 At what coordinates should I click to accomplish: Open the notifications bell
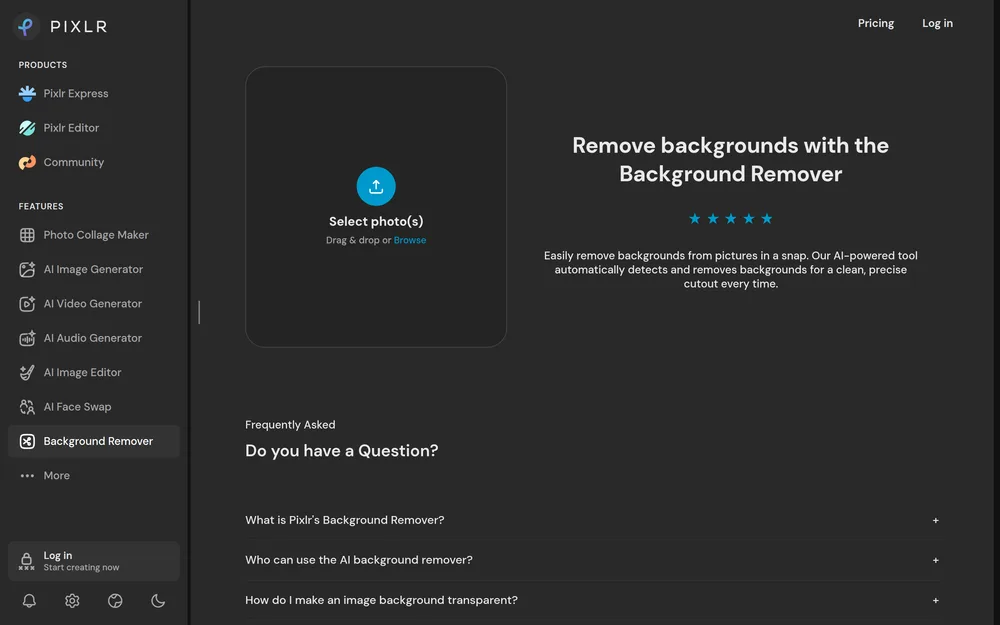tap(29, 601)
